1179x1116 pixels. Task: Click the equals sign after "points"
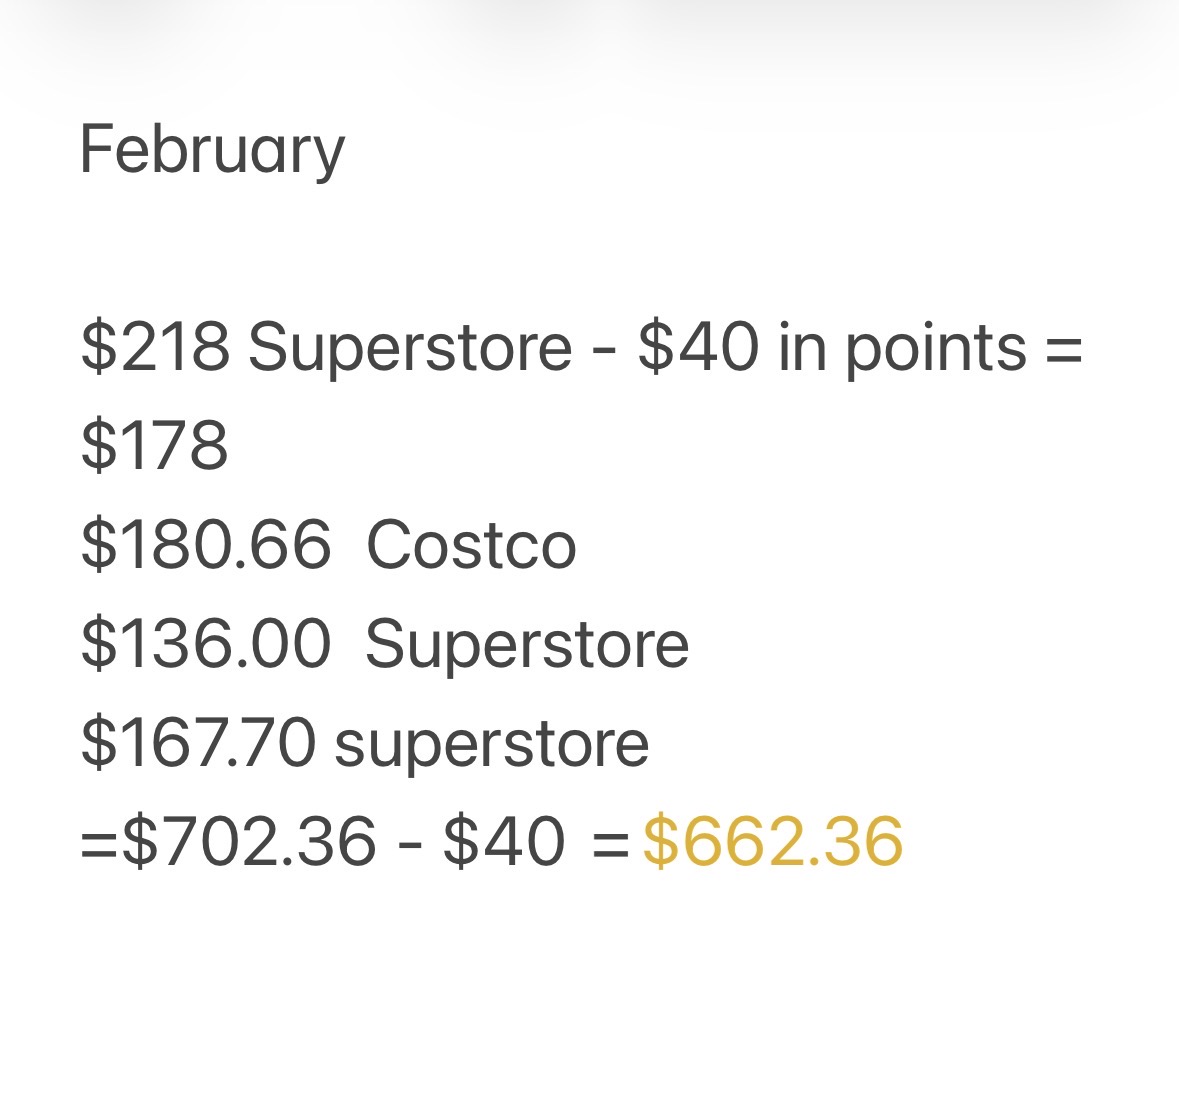[1064, 348]
